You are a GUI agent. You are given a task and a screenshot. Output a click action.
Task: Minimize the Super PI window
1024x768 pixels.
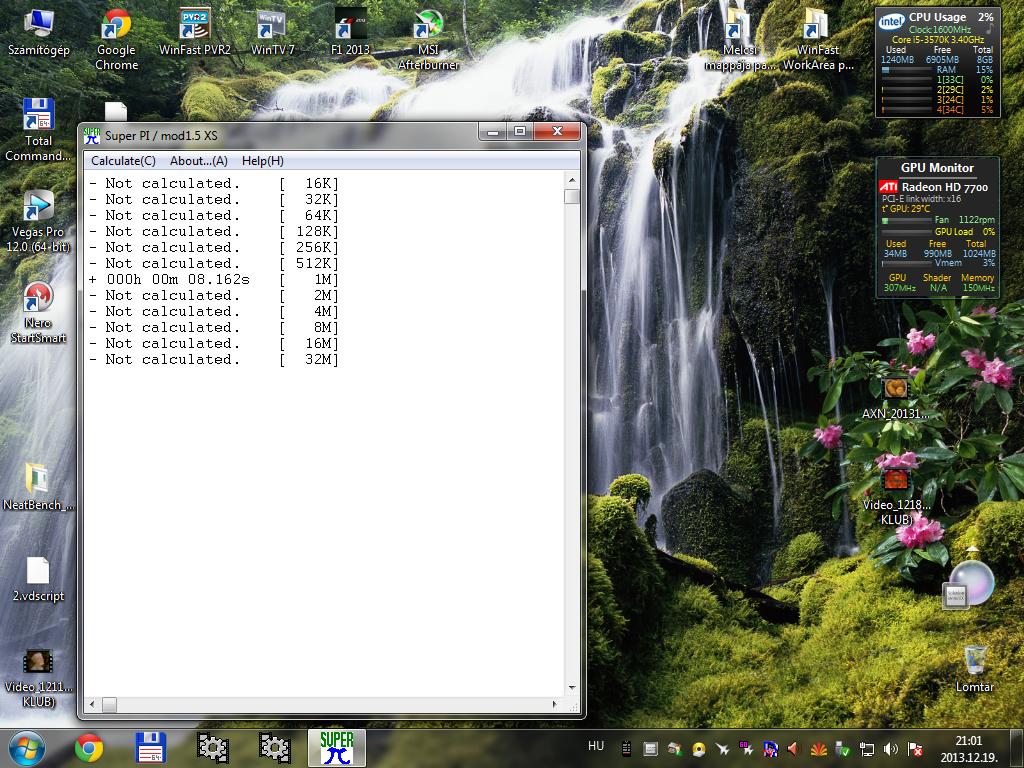[493, 132]
